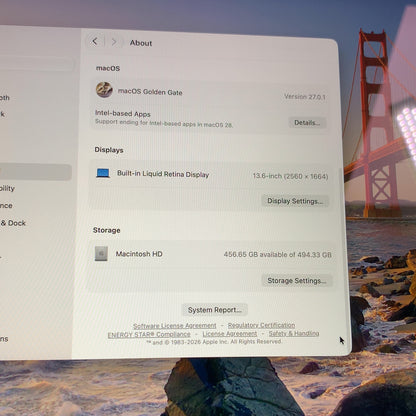
Task: Open Details for Intel-based Apps
Action: point(307,123)
